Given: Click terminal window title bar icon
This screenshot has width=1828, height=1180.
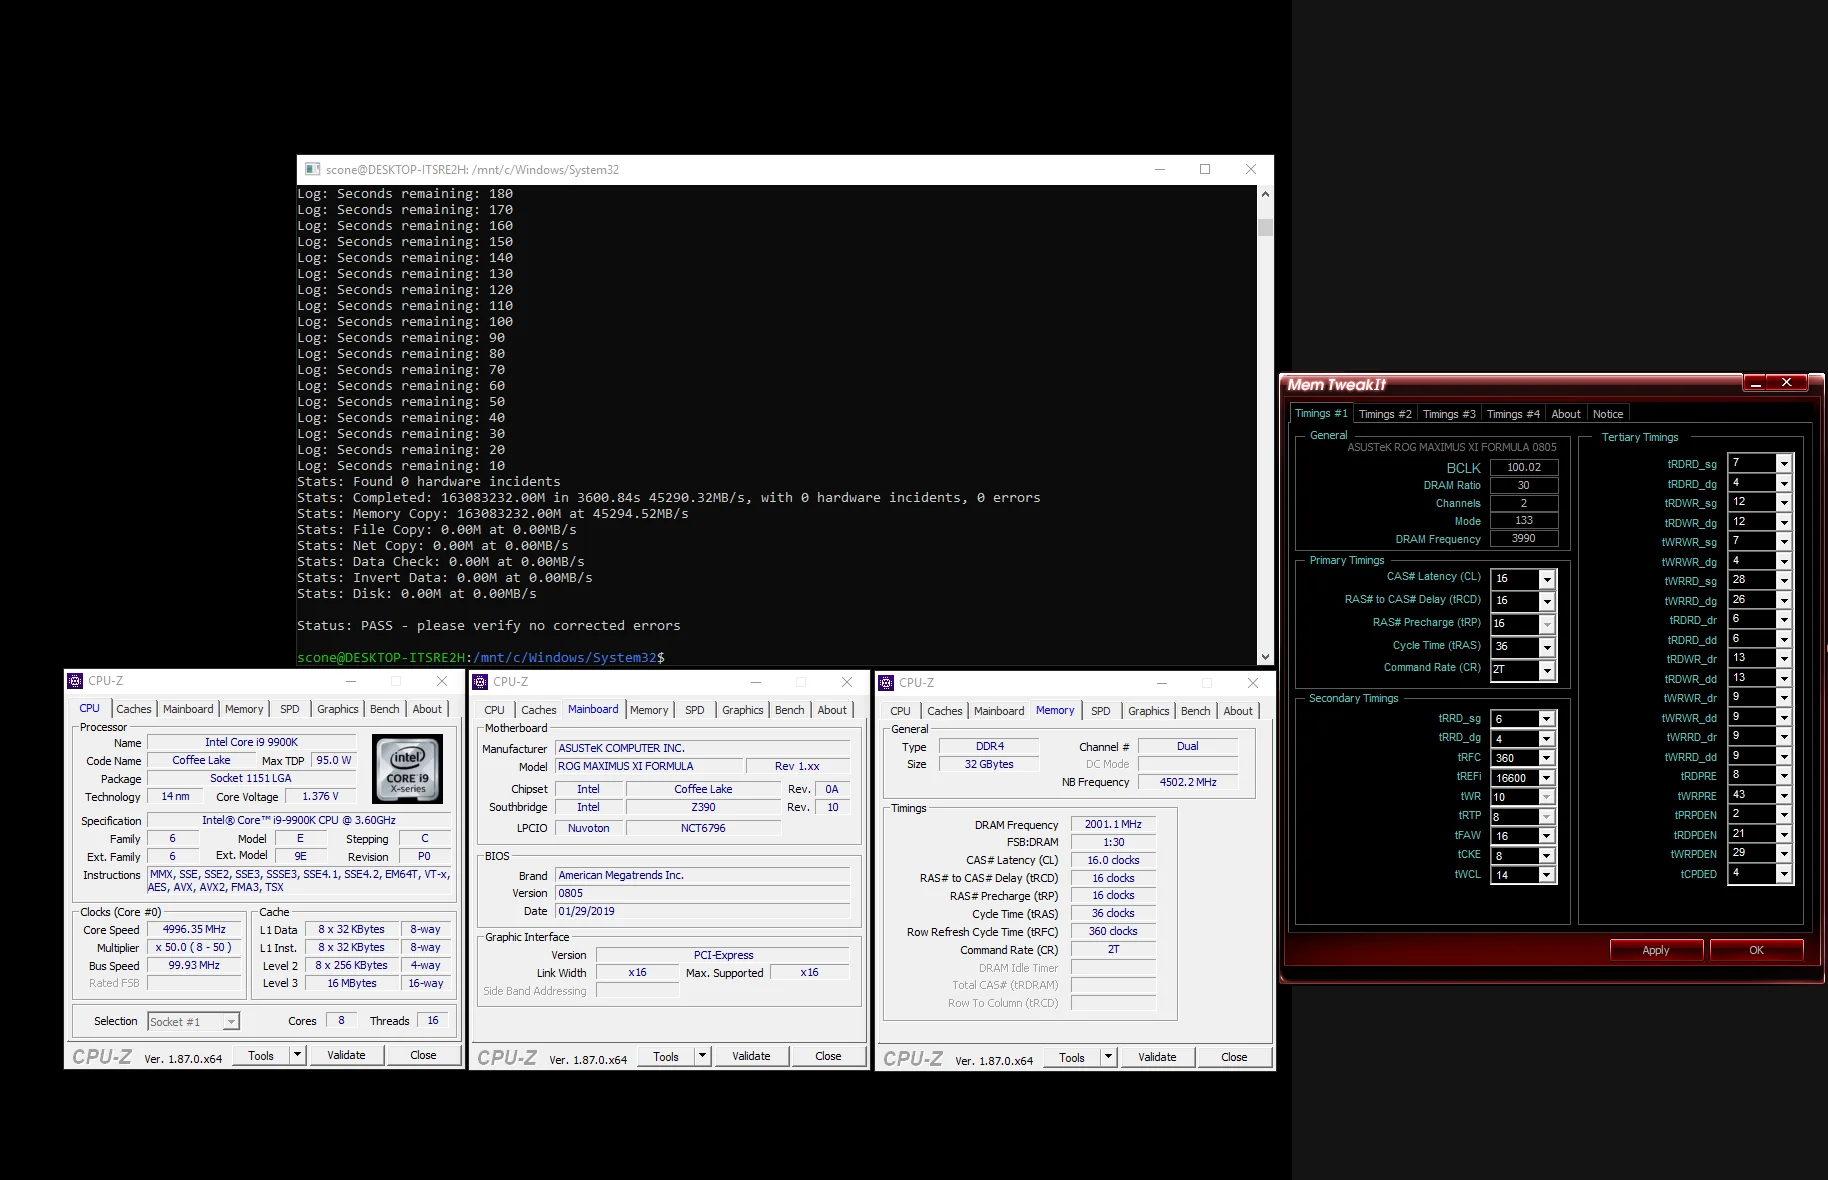Looking at the screenshot, I should [312, 169].
